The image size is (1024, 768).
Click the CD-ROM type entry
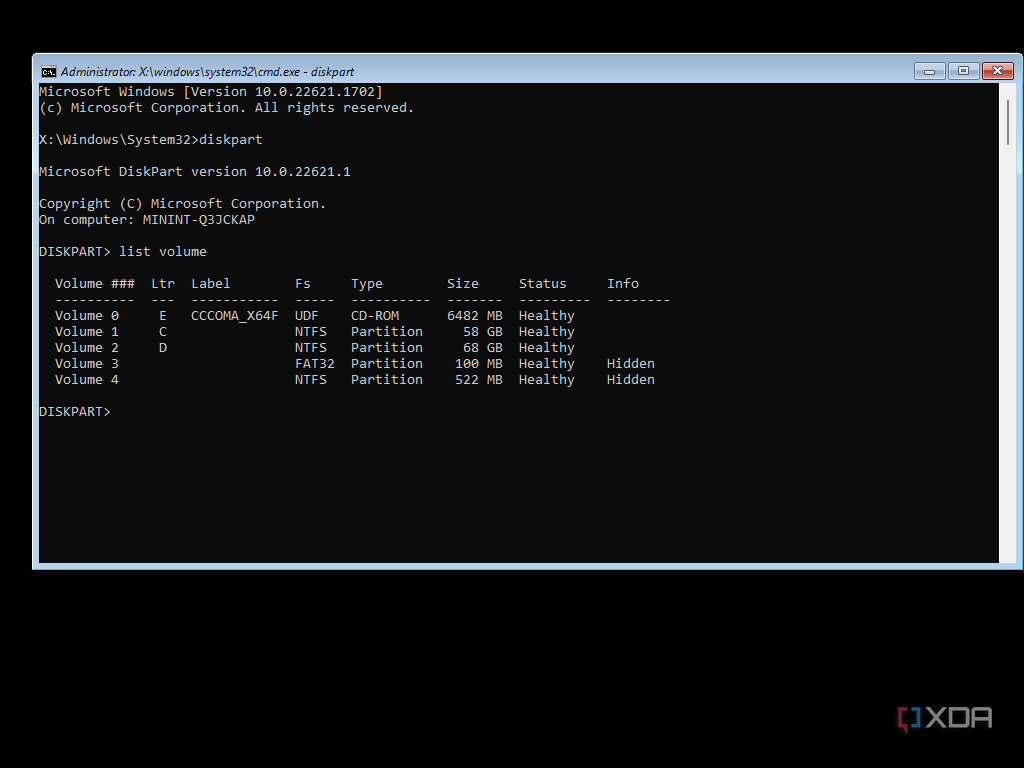(x=375, y=316)
